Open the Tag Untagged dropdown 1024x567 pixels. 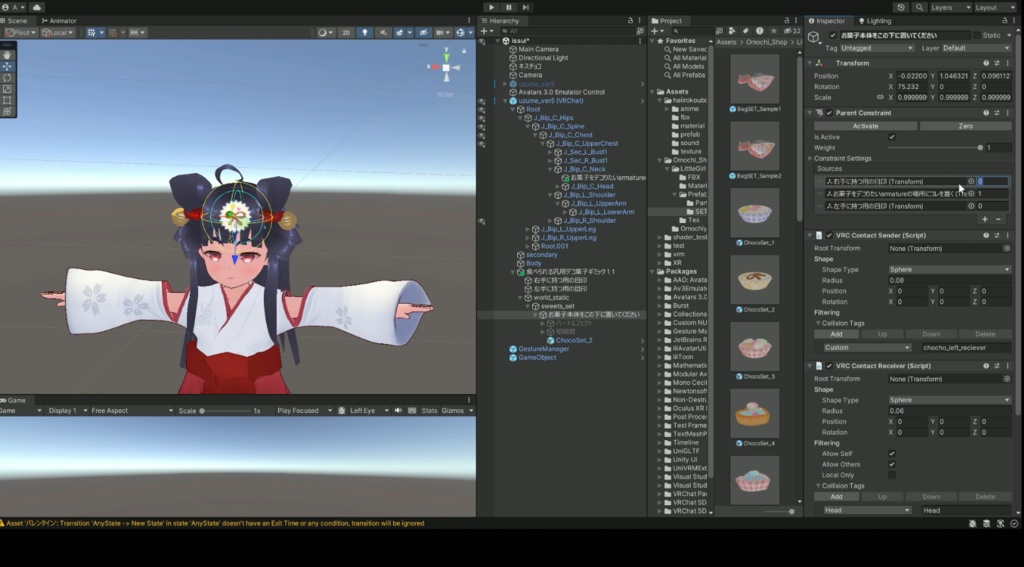point(876,48)
